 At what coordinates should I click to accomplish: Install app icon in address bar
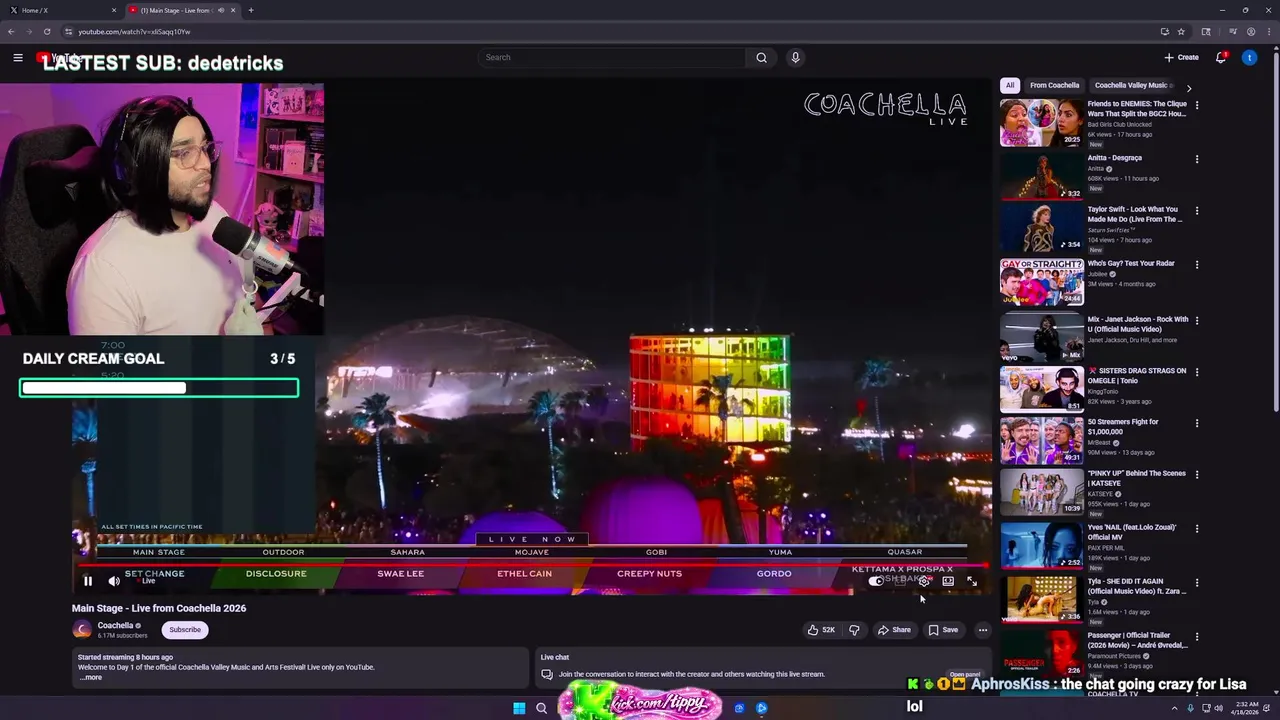[x=1164, y=32]
